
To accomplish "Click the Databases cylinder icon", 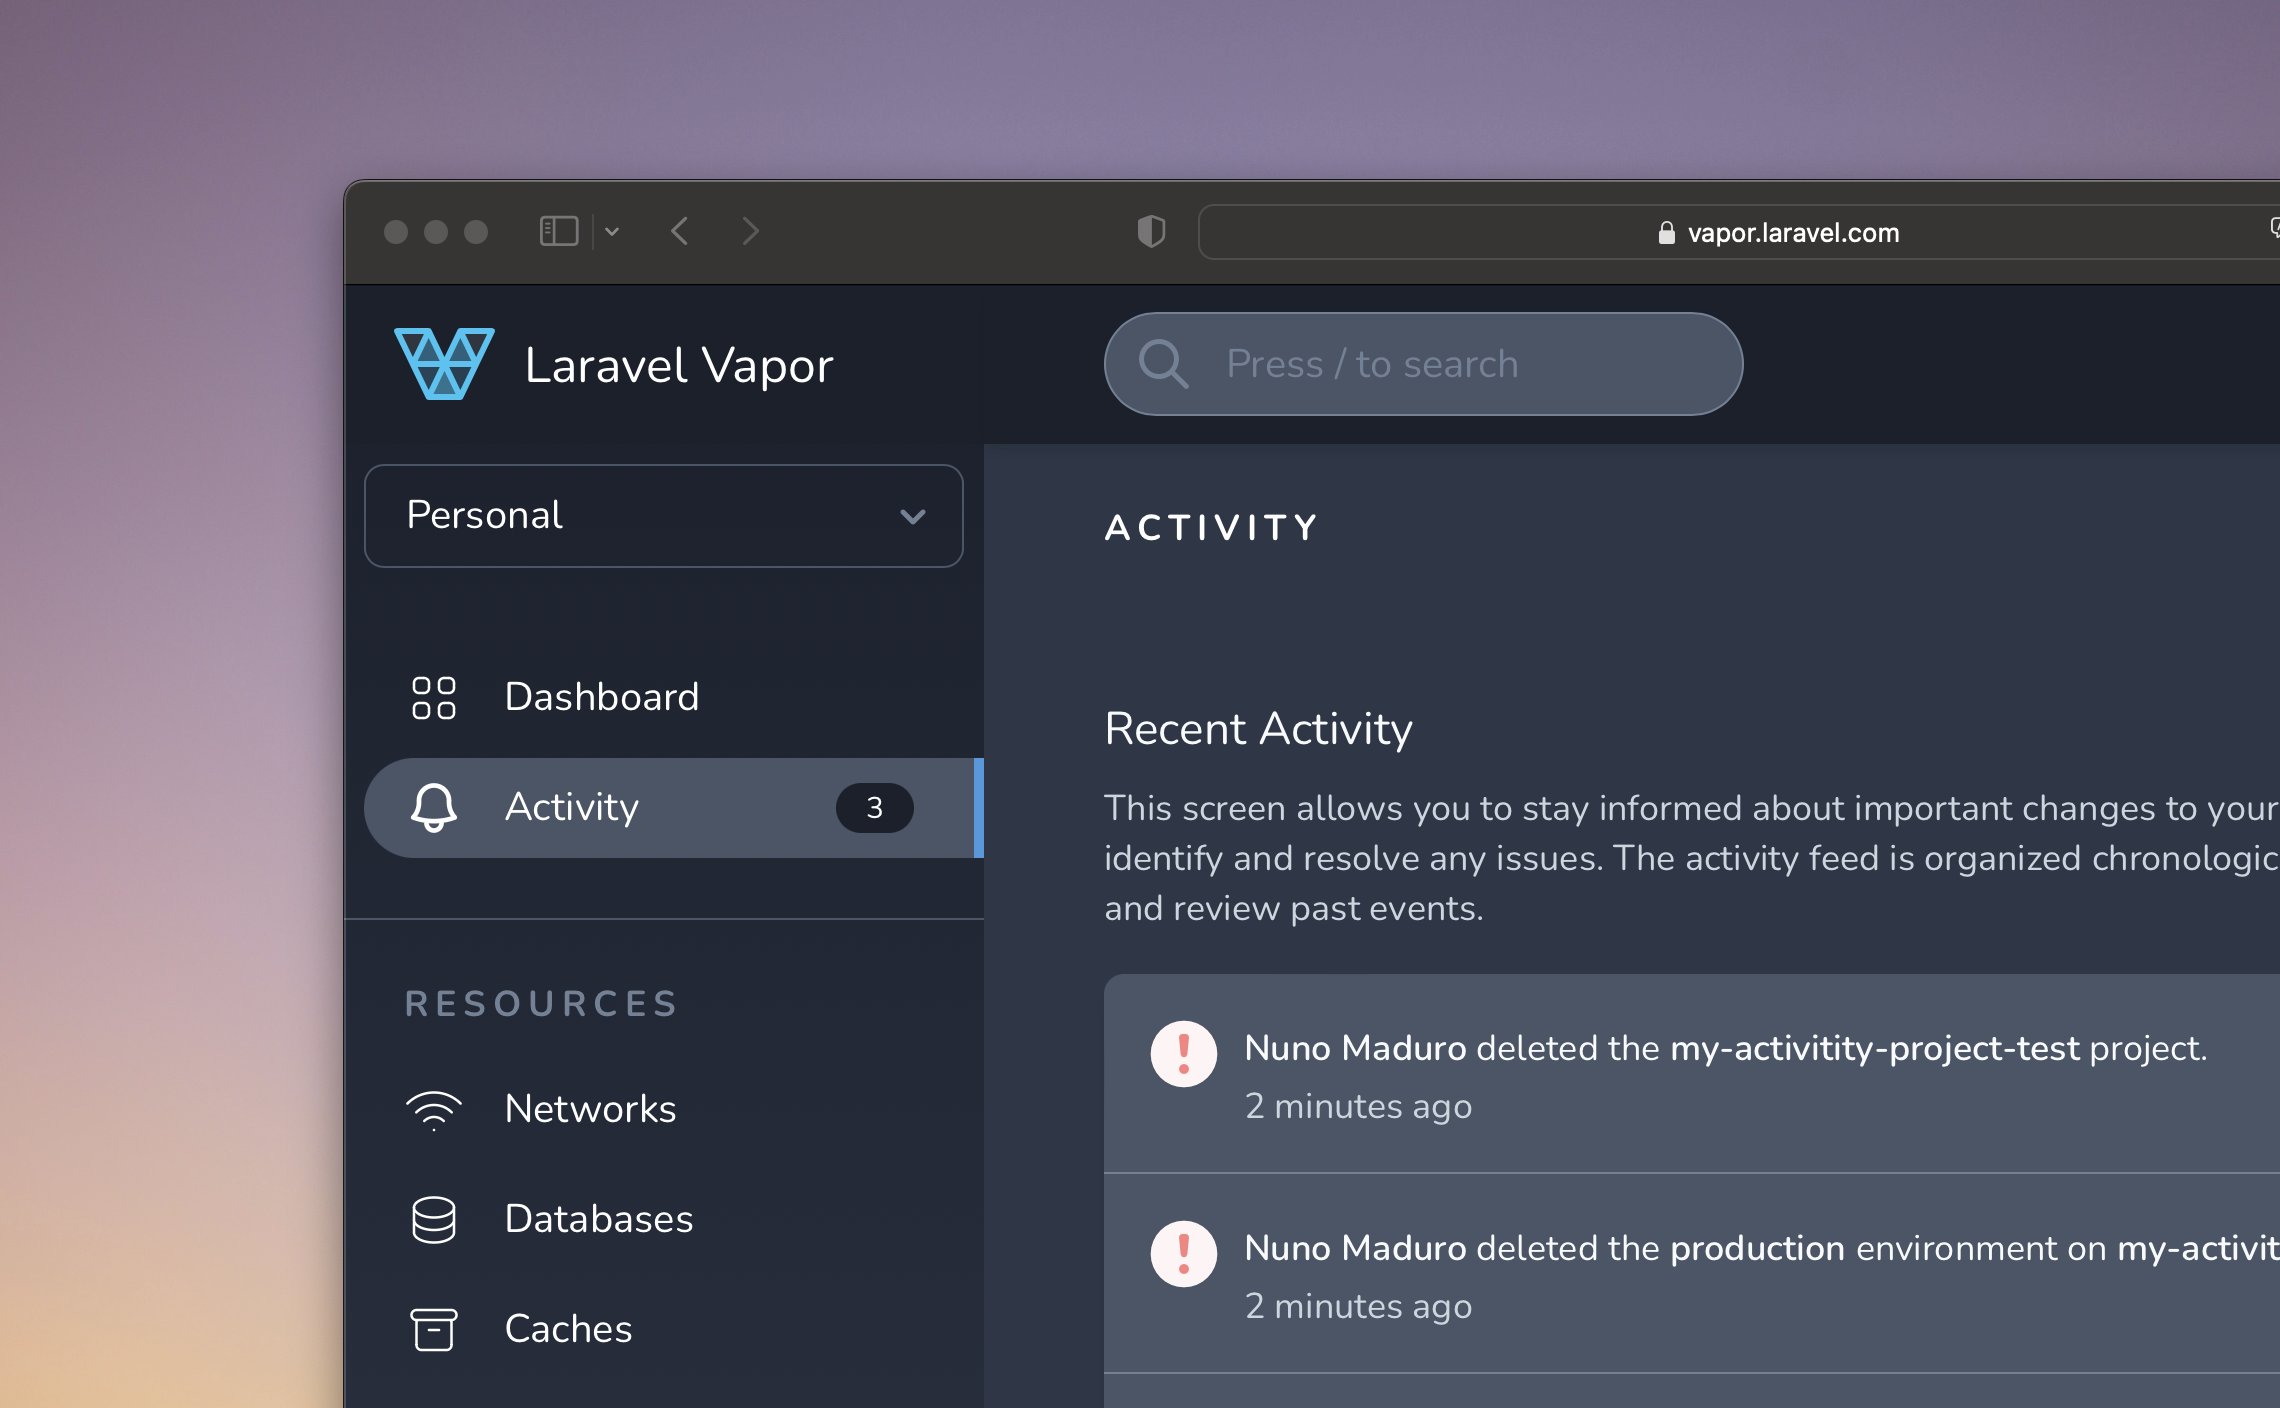I will [433, 1219].
